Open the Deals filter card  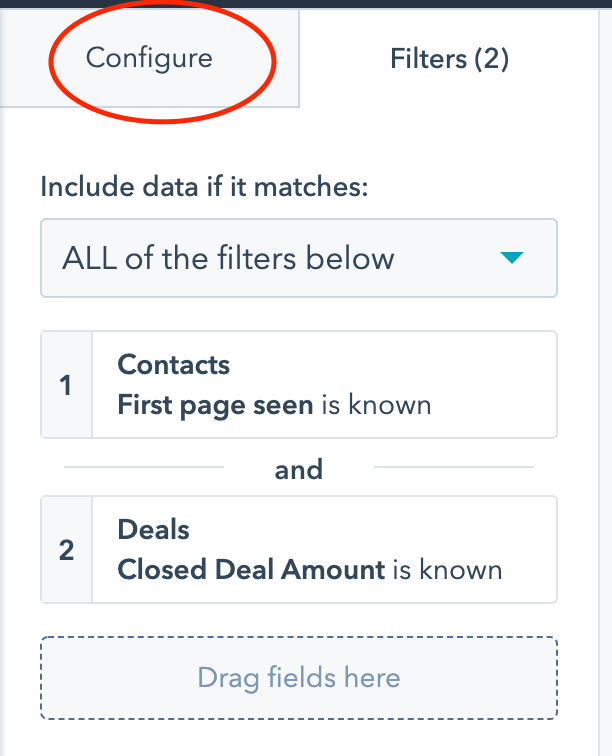(323, 550)
